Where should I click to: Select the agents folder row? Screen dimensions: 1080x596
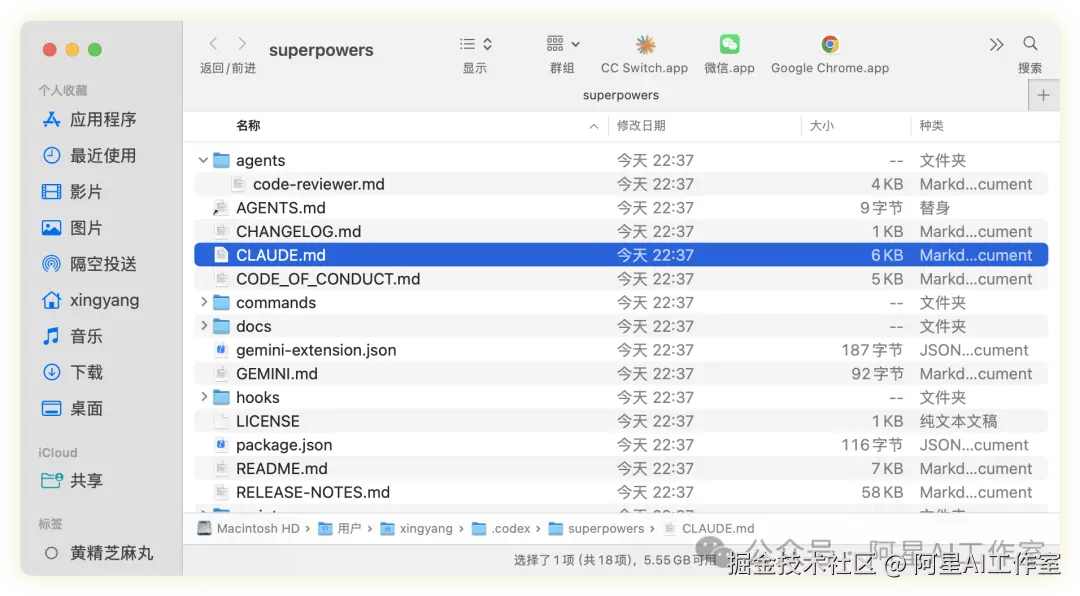pyautogui.click(x=621, y=161)
